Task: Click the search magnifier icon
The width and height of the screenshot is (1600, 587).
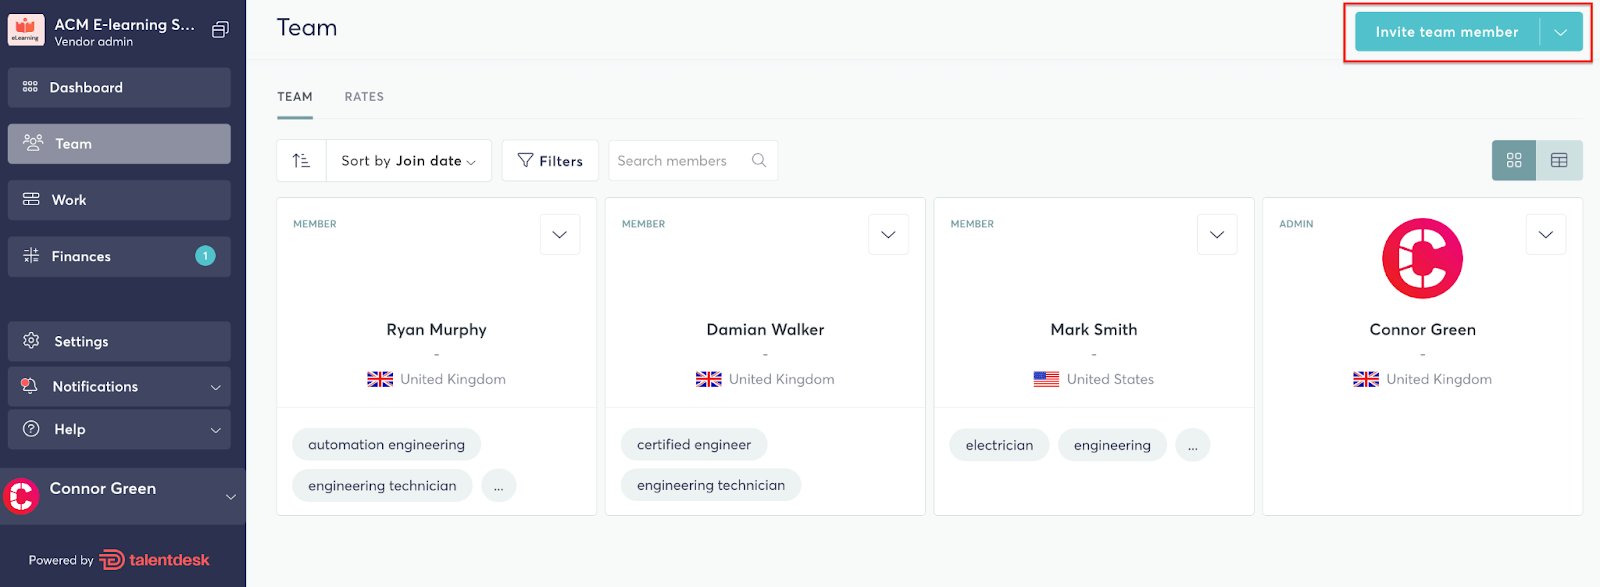Action: 759,161
